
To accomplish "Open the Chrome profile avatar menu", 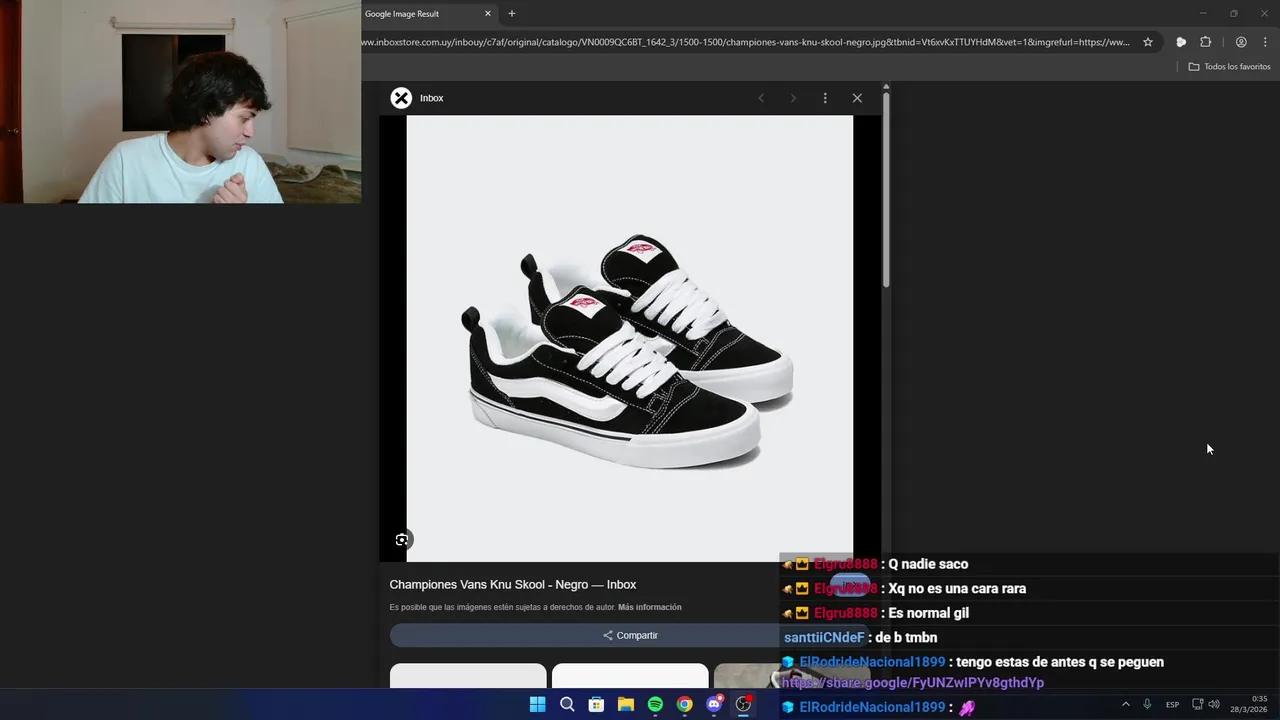I will 1241,42.
